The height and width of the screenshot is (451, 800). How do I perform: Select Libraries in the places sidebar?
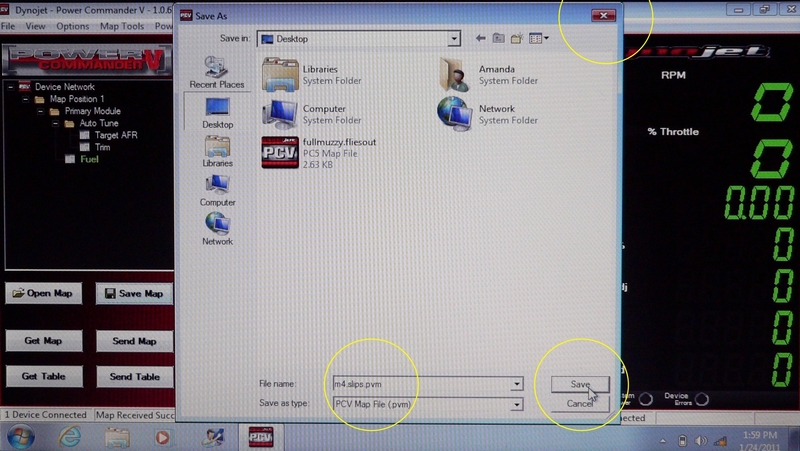click(x=217, y=150)
